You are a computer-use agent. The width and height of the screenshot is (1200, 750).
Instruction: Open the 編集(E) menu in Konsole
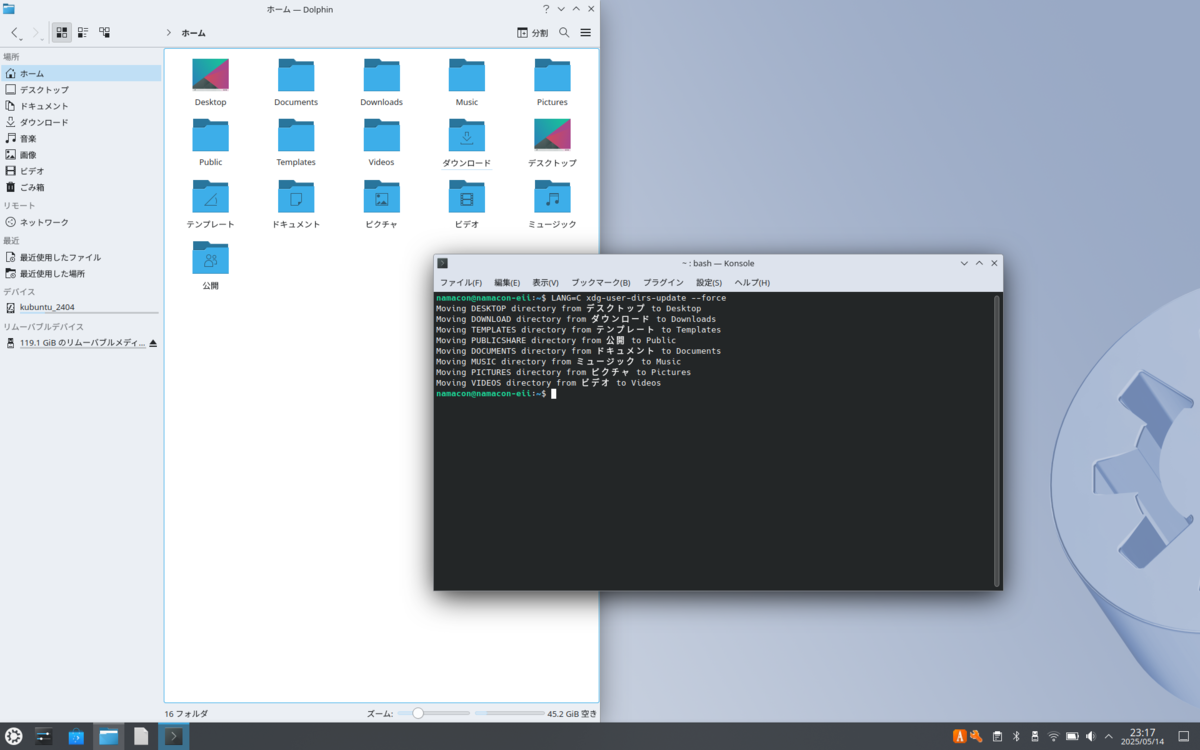coord(507,283)
